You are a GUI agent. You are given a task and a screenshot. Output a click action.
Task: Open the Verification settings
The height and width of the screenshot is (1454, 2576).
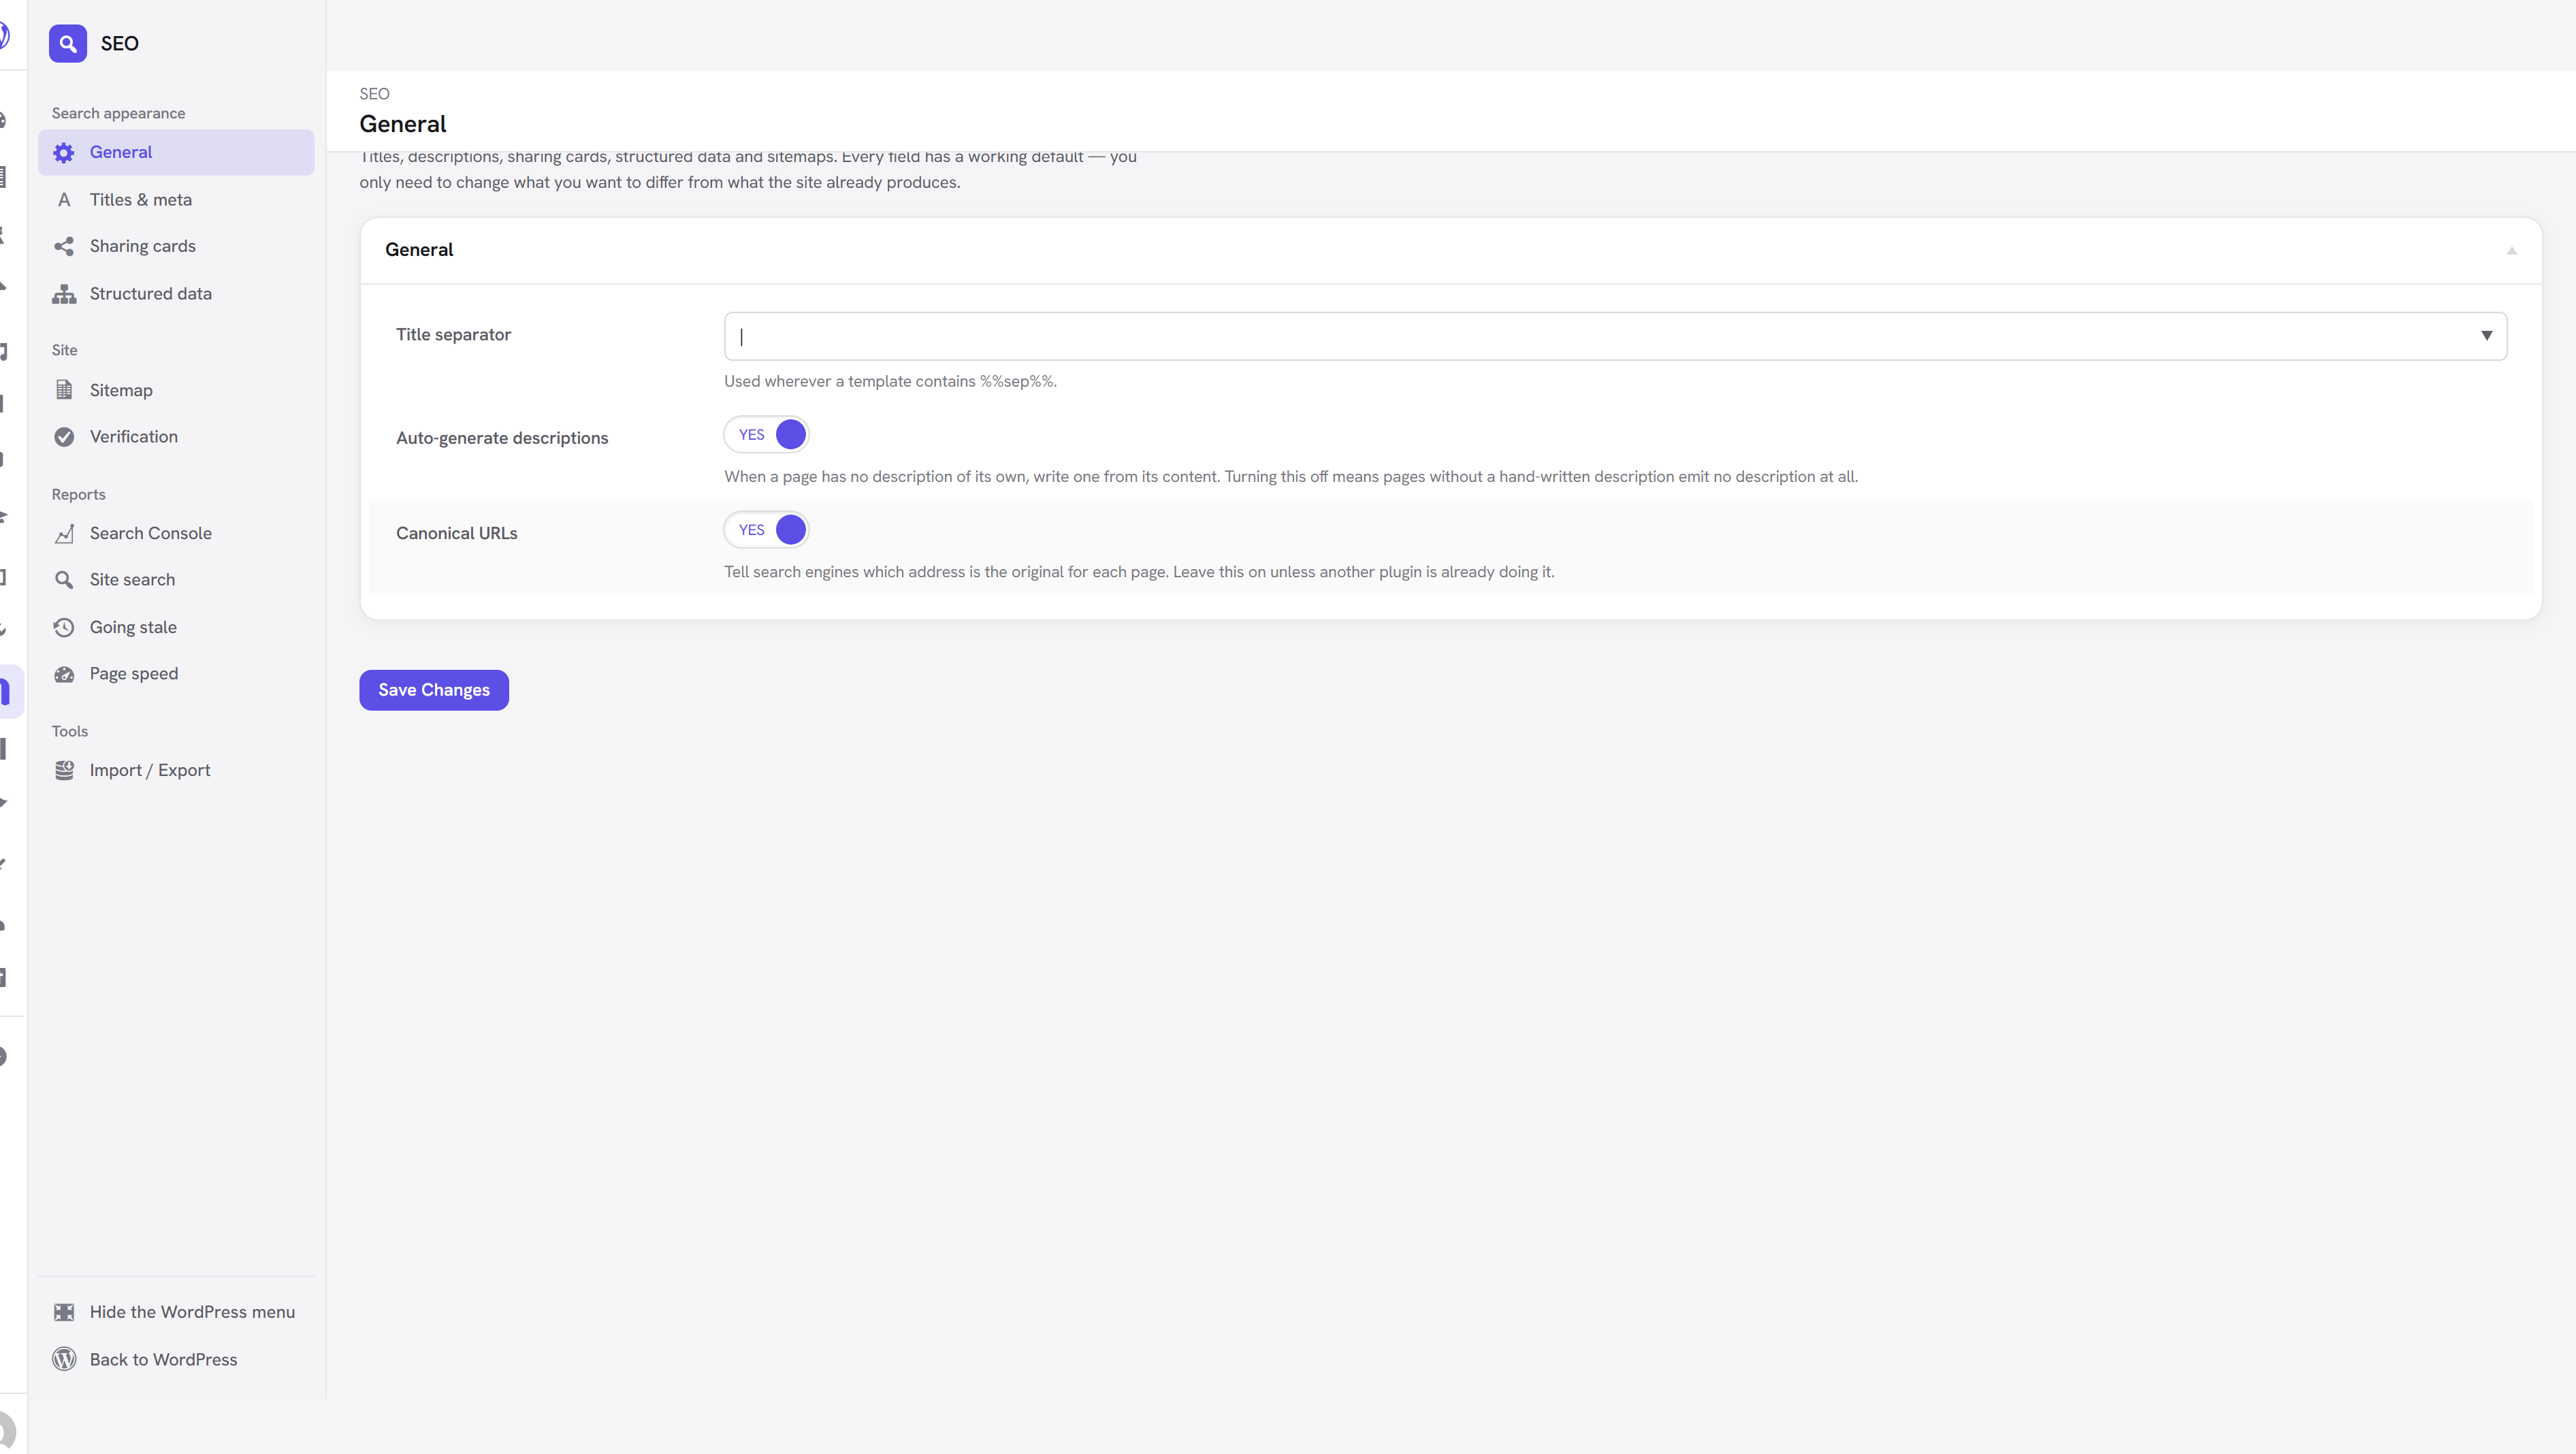pos(176,436)
